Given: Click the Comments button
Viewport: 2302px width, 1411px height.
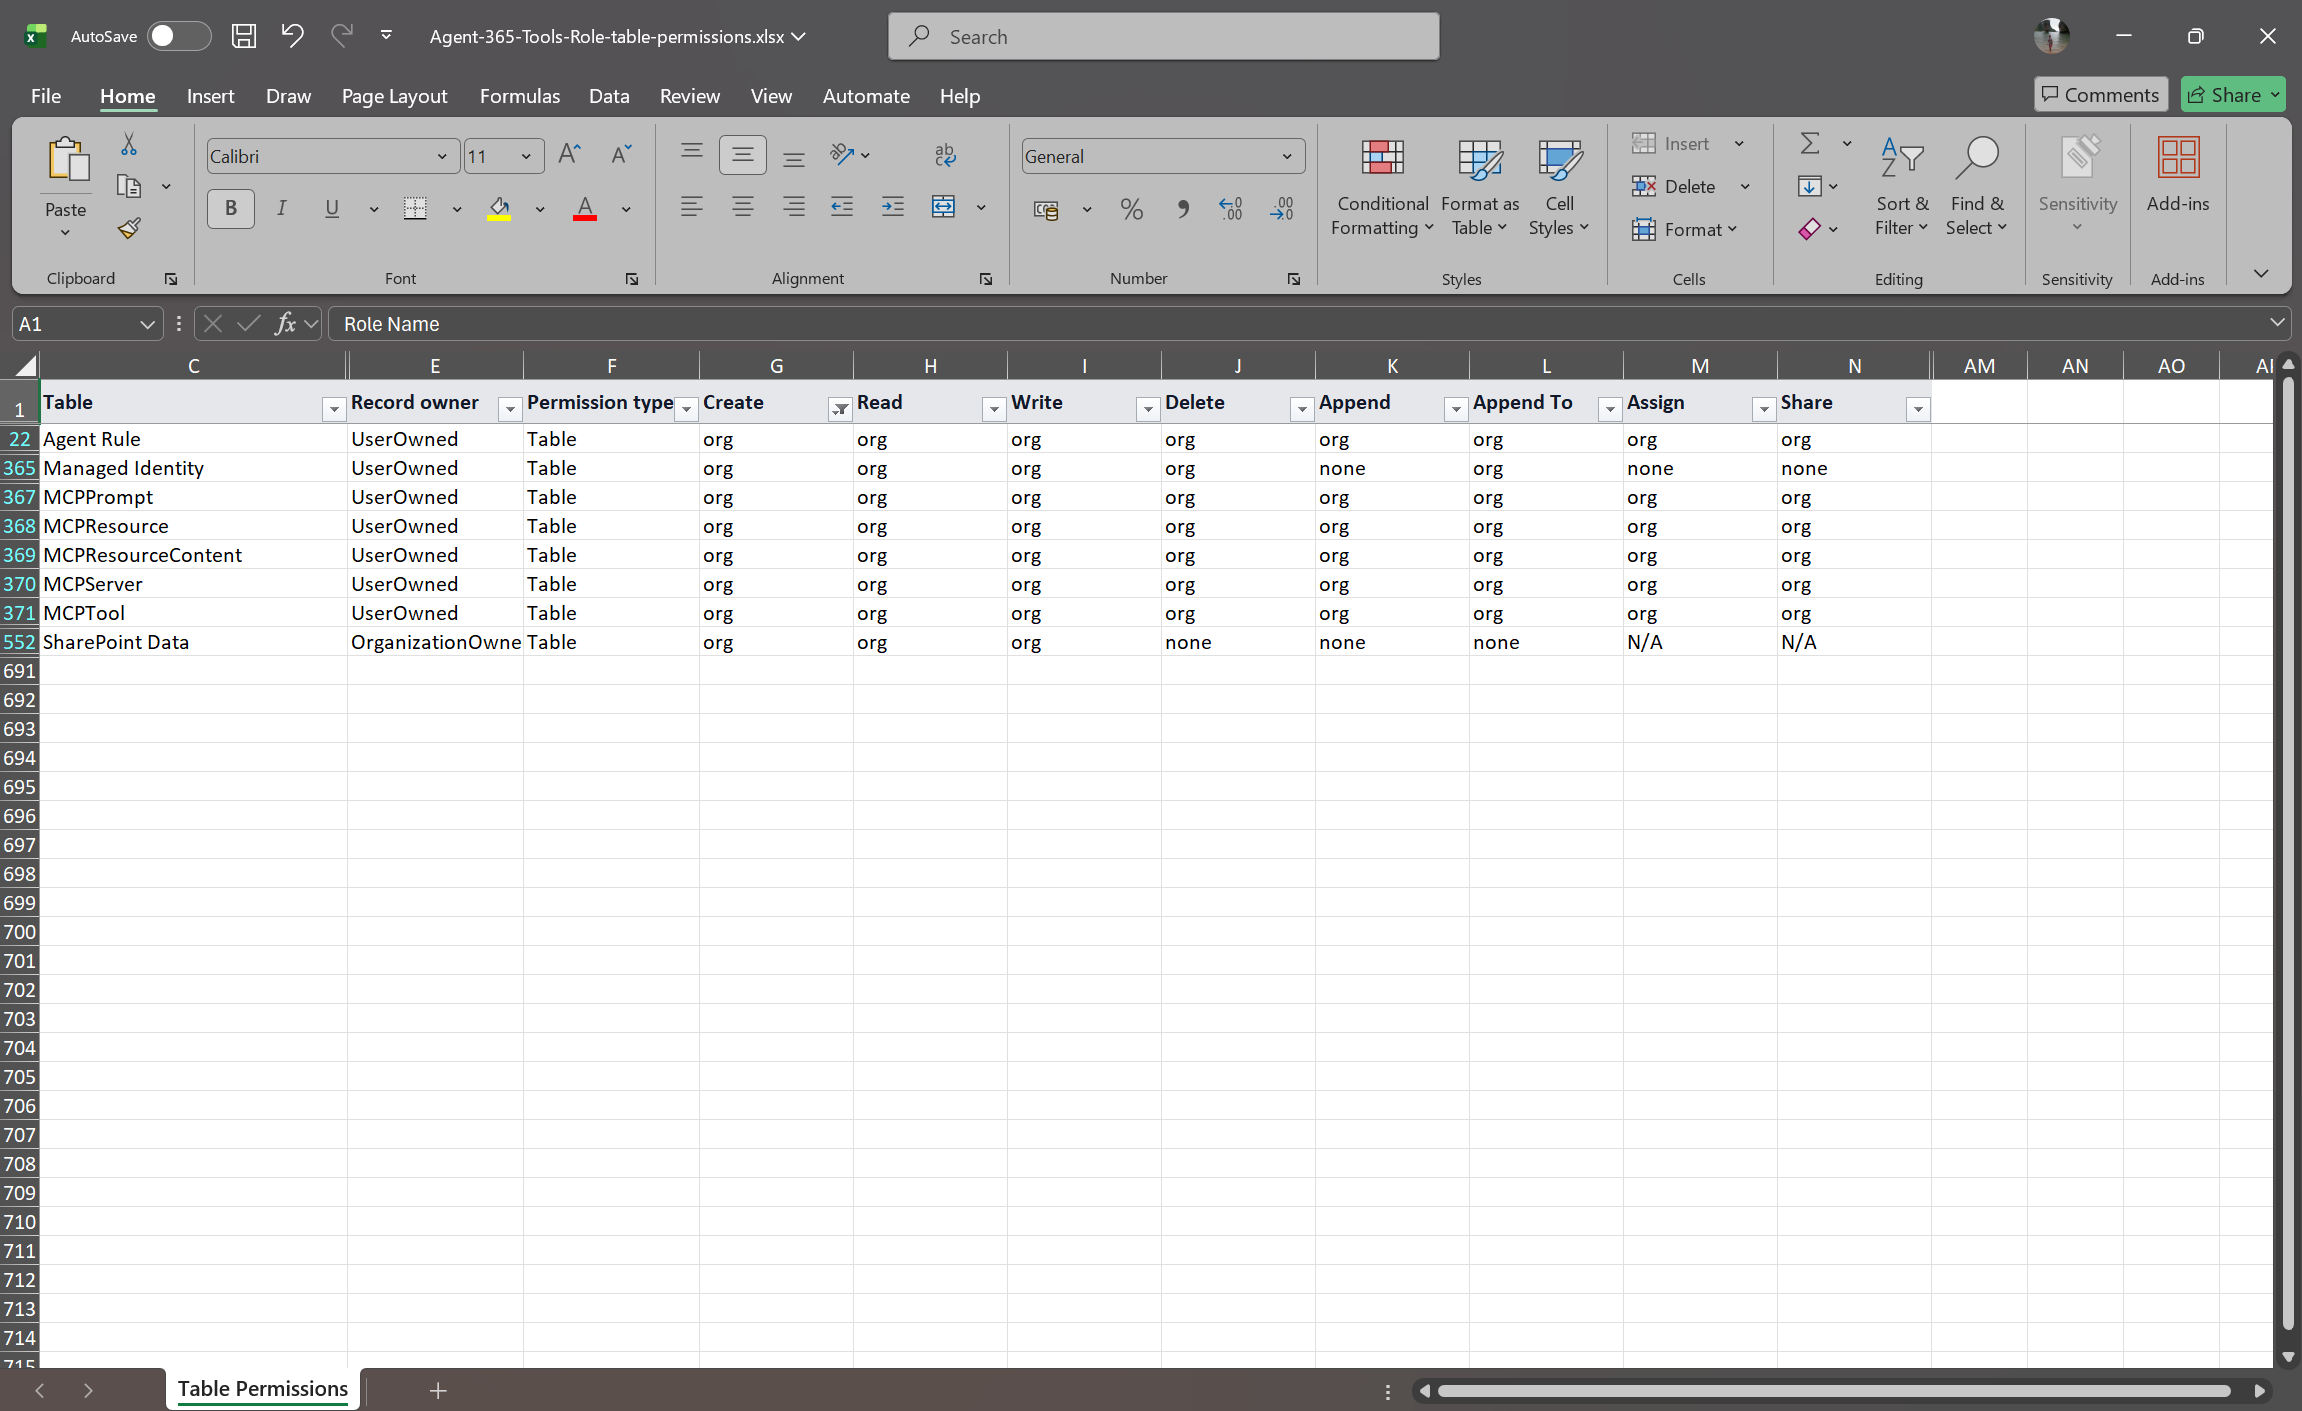Looking at the screenshot, I should 2100,95.
